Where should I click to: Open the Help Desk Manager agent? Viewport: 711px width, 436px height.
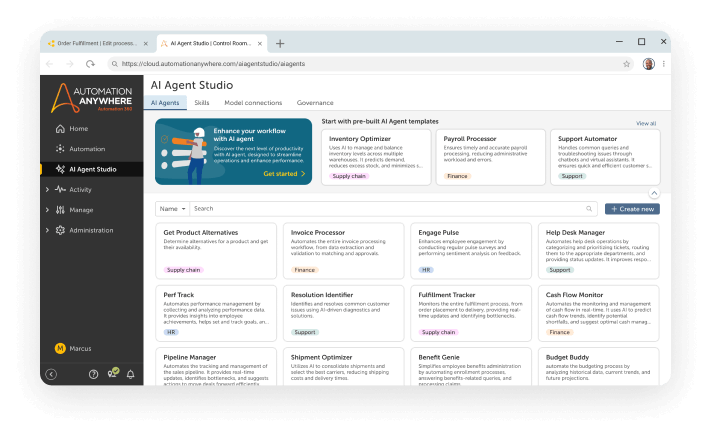[599, 251]
